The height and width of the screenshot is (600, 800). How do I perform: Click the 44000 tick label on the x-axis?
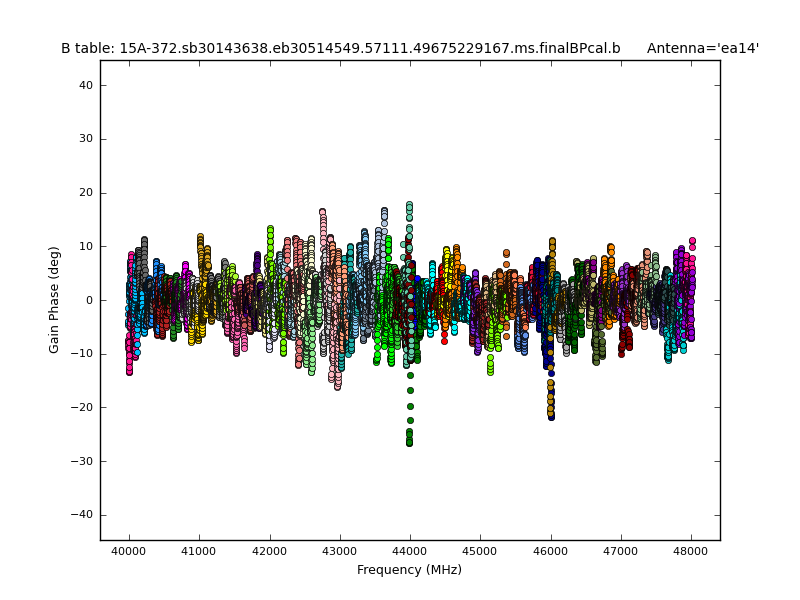pyautogui.click(x=410, y=551)
